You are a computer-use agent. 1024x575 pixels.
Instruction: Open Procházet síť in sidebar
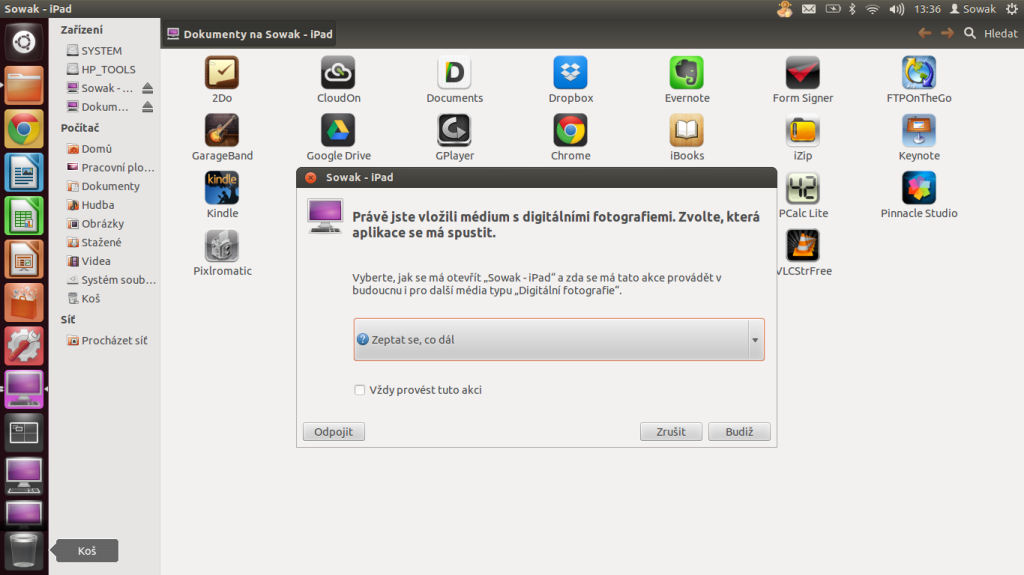[x=107, y=340]
